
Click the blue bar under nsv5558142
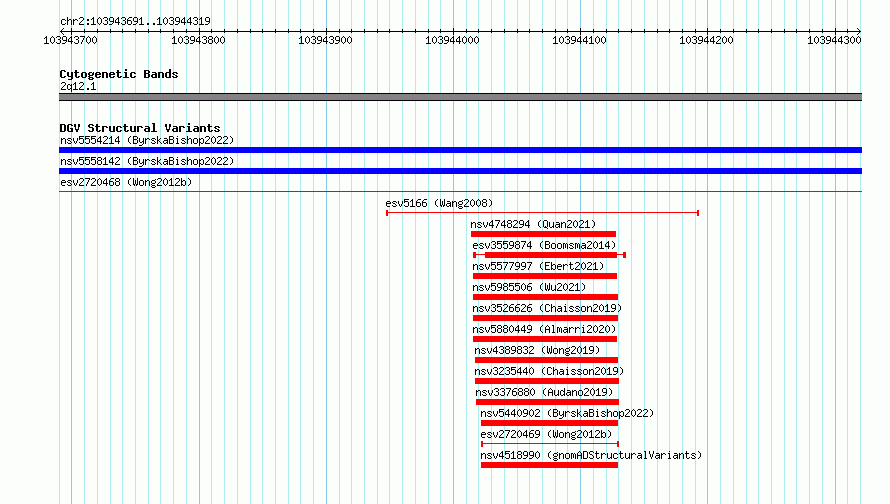tap(460, 171)
